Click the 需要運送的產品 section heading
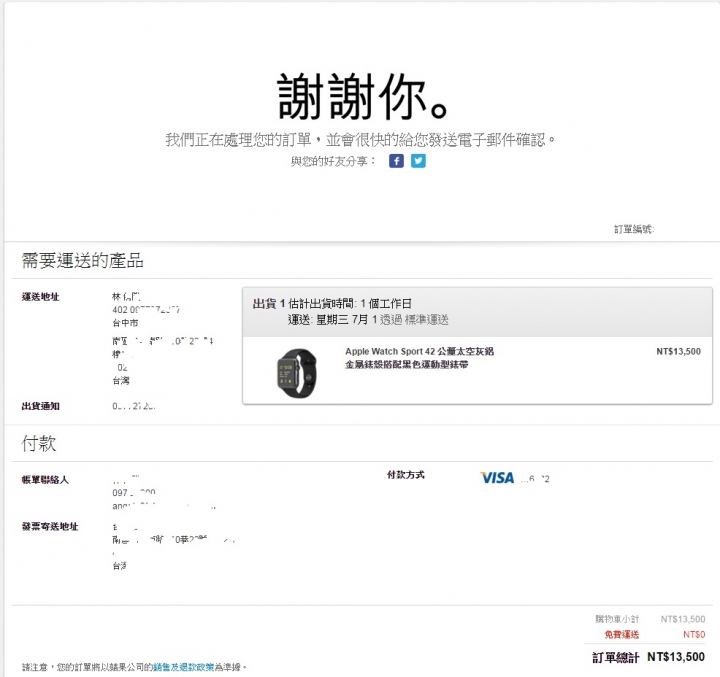Image resolution: width=720 pixels, height=677 pixels. [x=83, y=260]
